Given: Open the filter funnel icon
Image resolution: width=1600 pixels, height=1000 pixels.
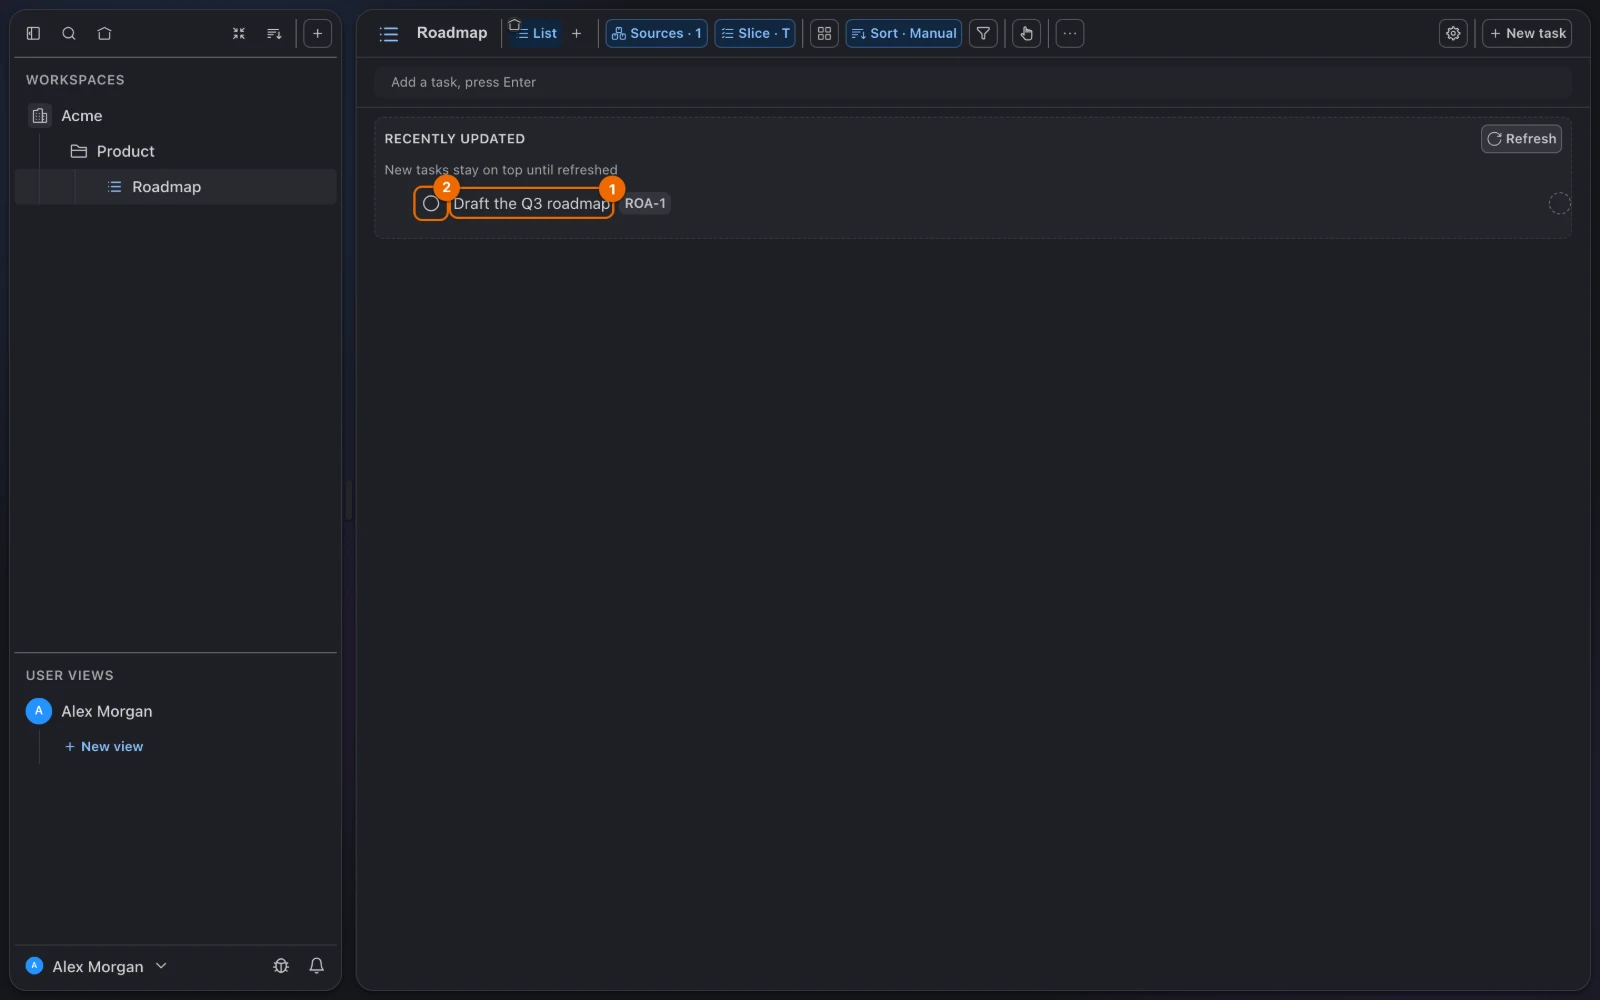Looking at the screenshot, I should (x=983, y=33).
